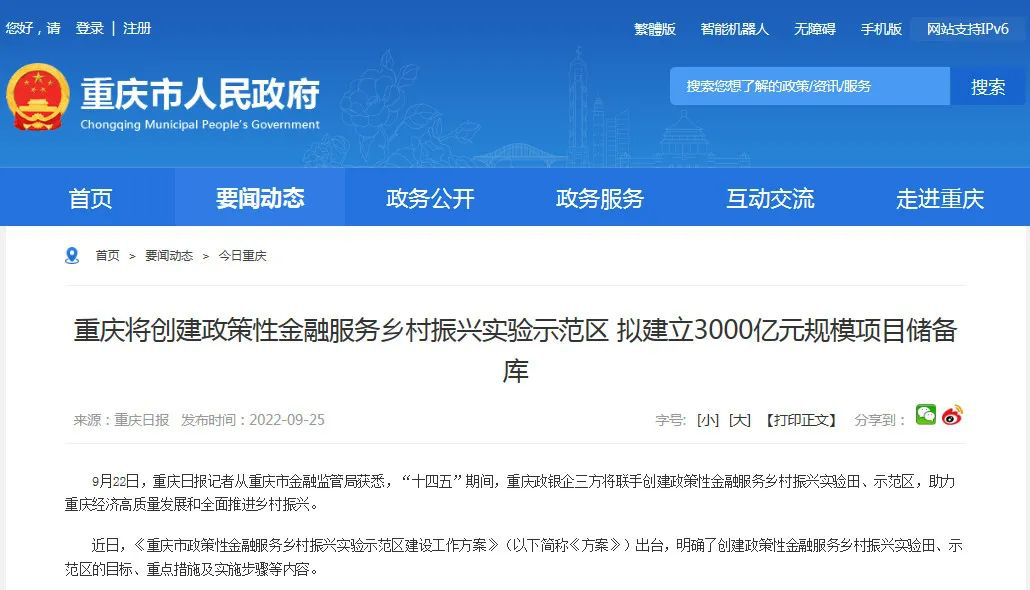Open the 注册 register link
The image size is (1030, 590).
coord(137,28)
